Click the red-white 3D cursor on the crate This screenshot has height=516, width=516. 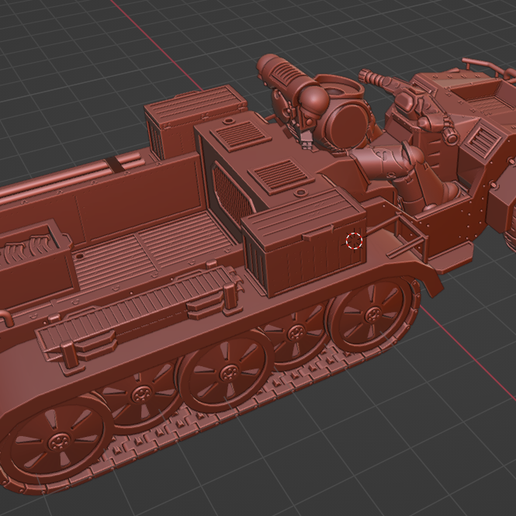(x=354, y=240)
